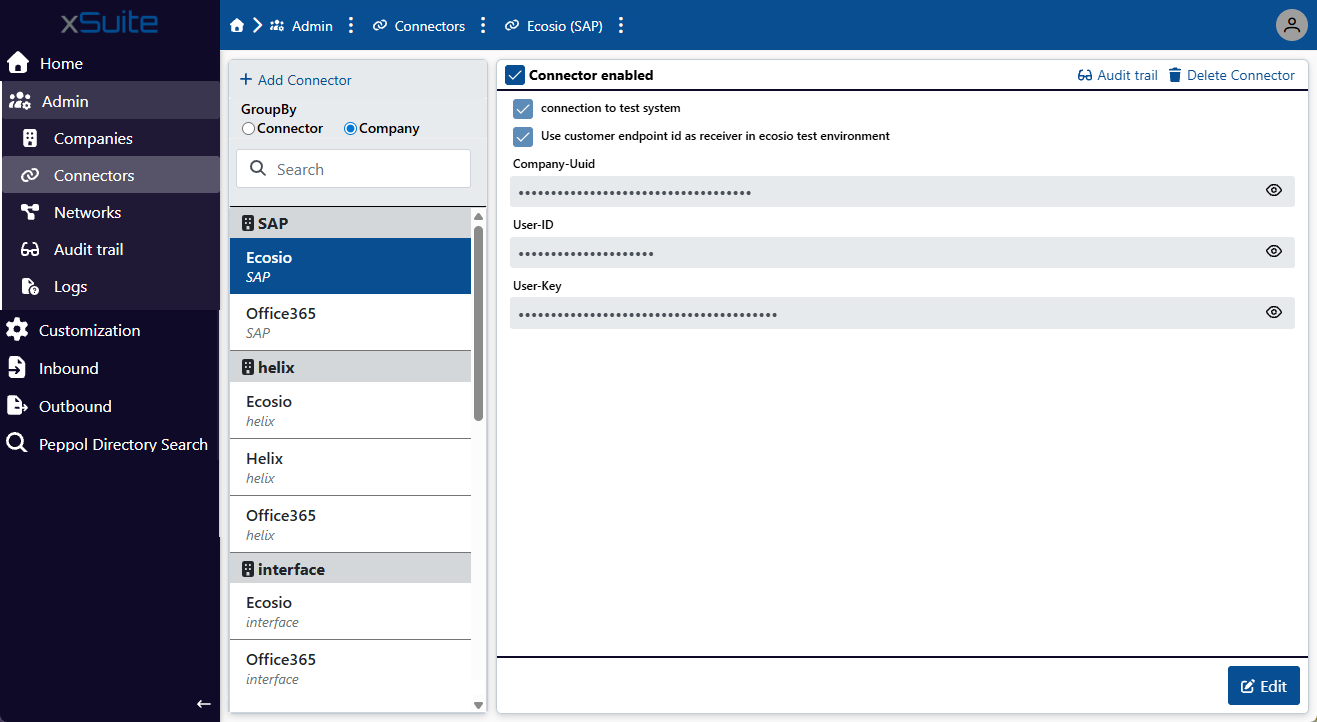1317x722 pixels.
Task: Open Logs from the sidebar
Action: 70,287
